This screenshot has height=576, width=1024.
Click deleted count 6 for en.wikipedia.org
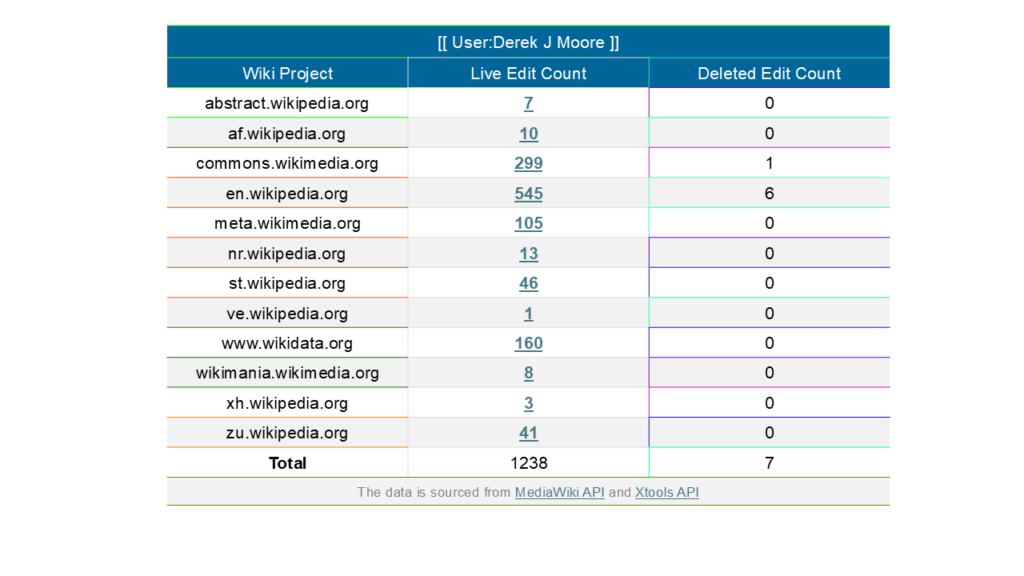tap(769, 193)
